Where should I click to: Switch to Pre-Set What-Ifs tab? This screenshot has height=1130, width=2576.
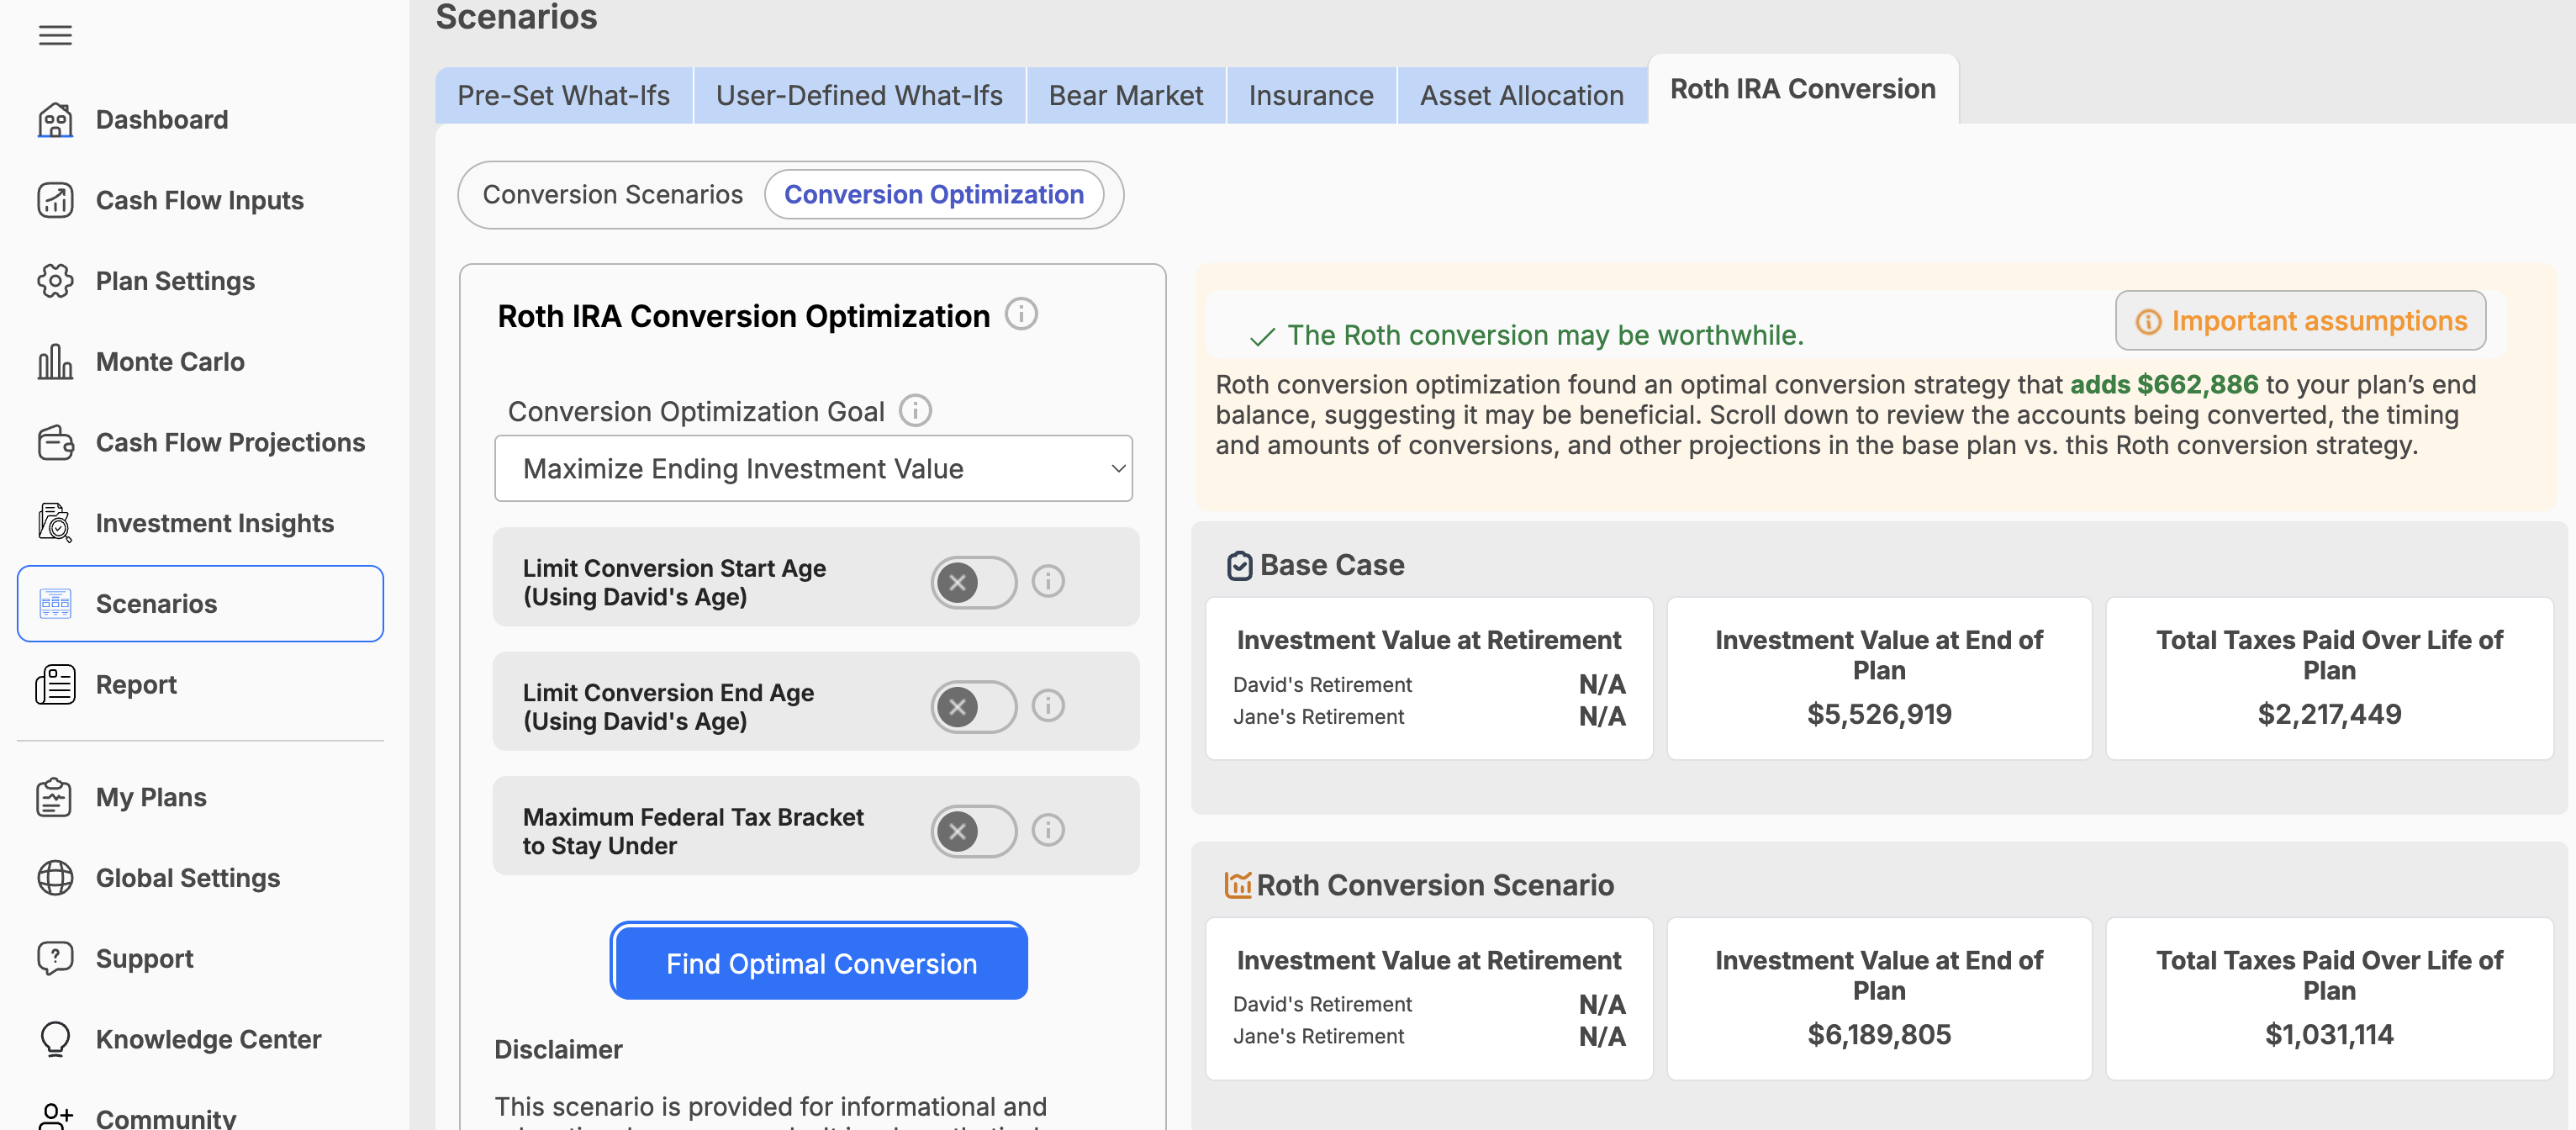click(x=563, y=96)
